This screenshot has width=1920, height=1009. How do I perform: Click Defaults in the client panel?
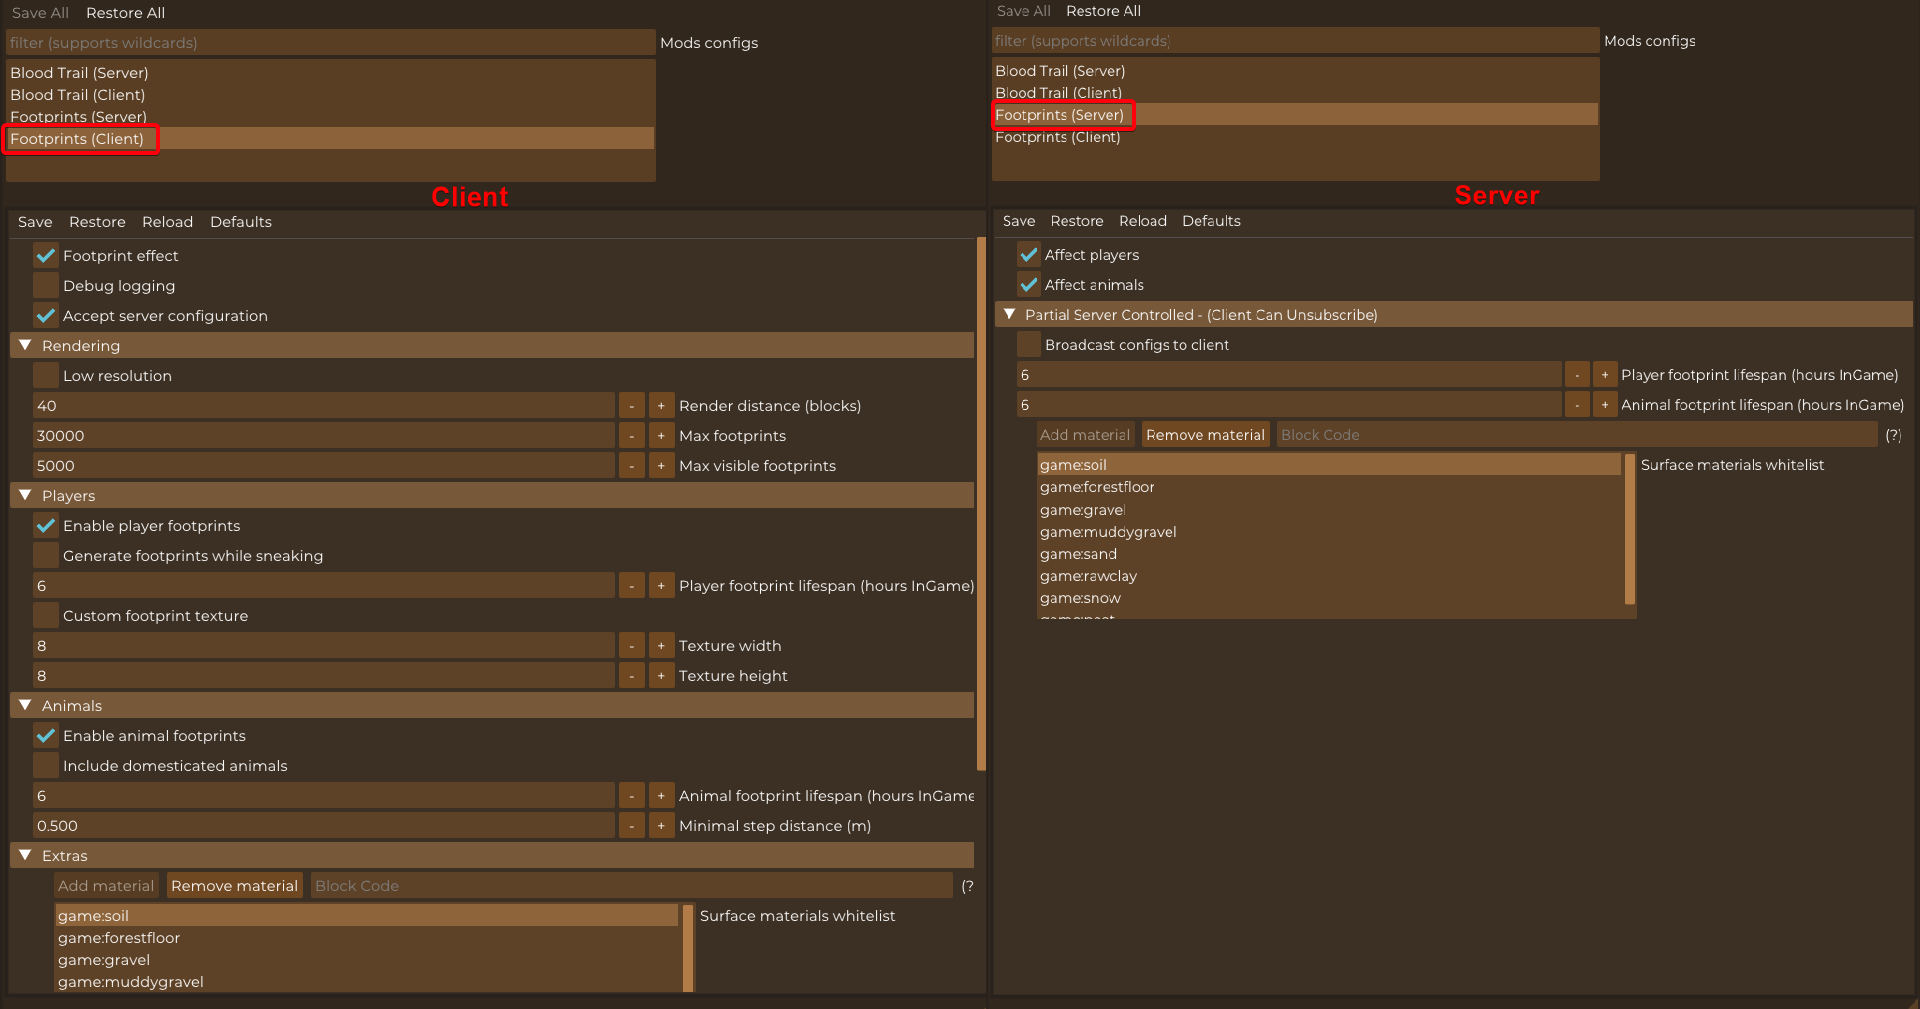240,222
